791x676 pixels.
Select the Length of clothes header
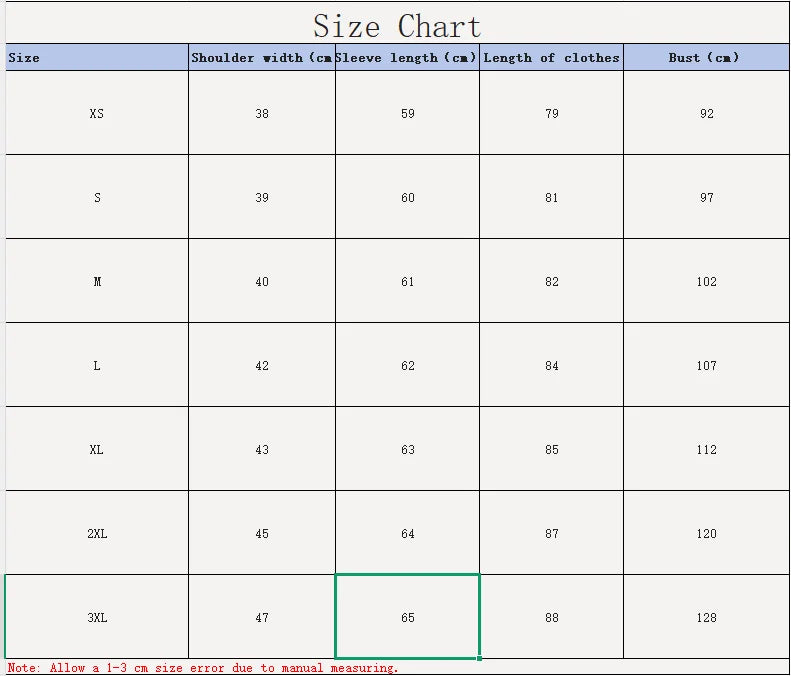pyautogui.click(x=551, y=58)
